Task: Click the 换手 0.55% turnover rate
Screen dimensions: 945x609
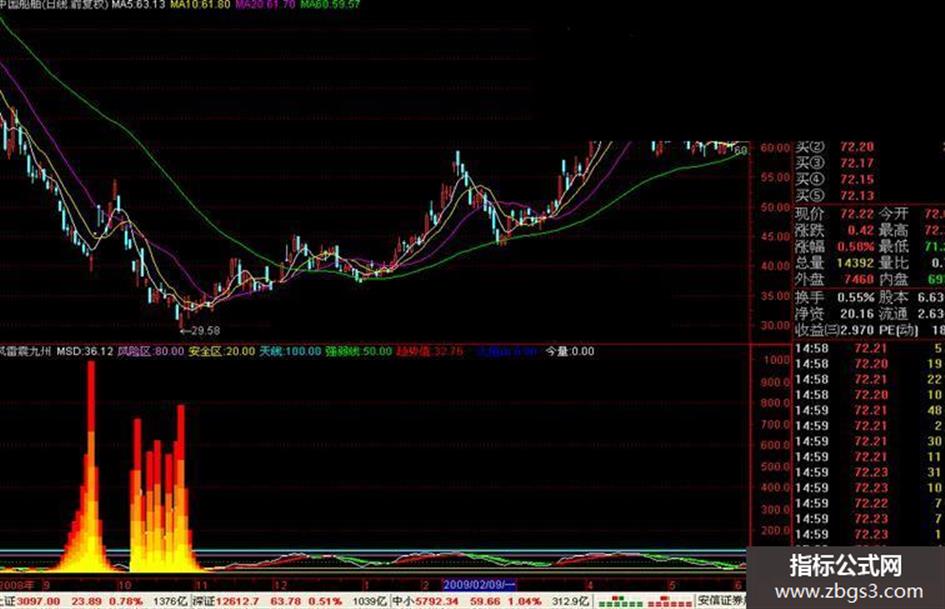Action: 855,297
